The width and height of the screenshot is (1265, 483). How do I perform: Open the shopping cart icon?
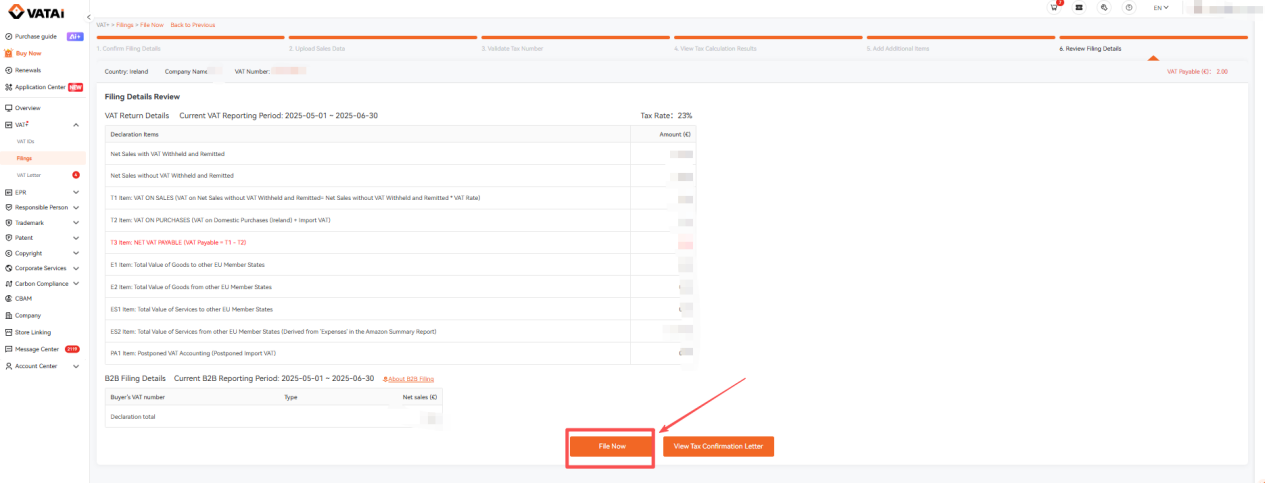(1054, 7)
